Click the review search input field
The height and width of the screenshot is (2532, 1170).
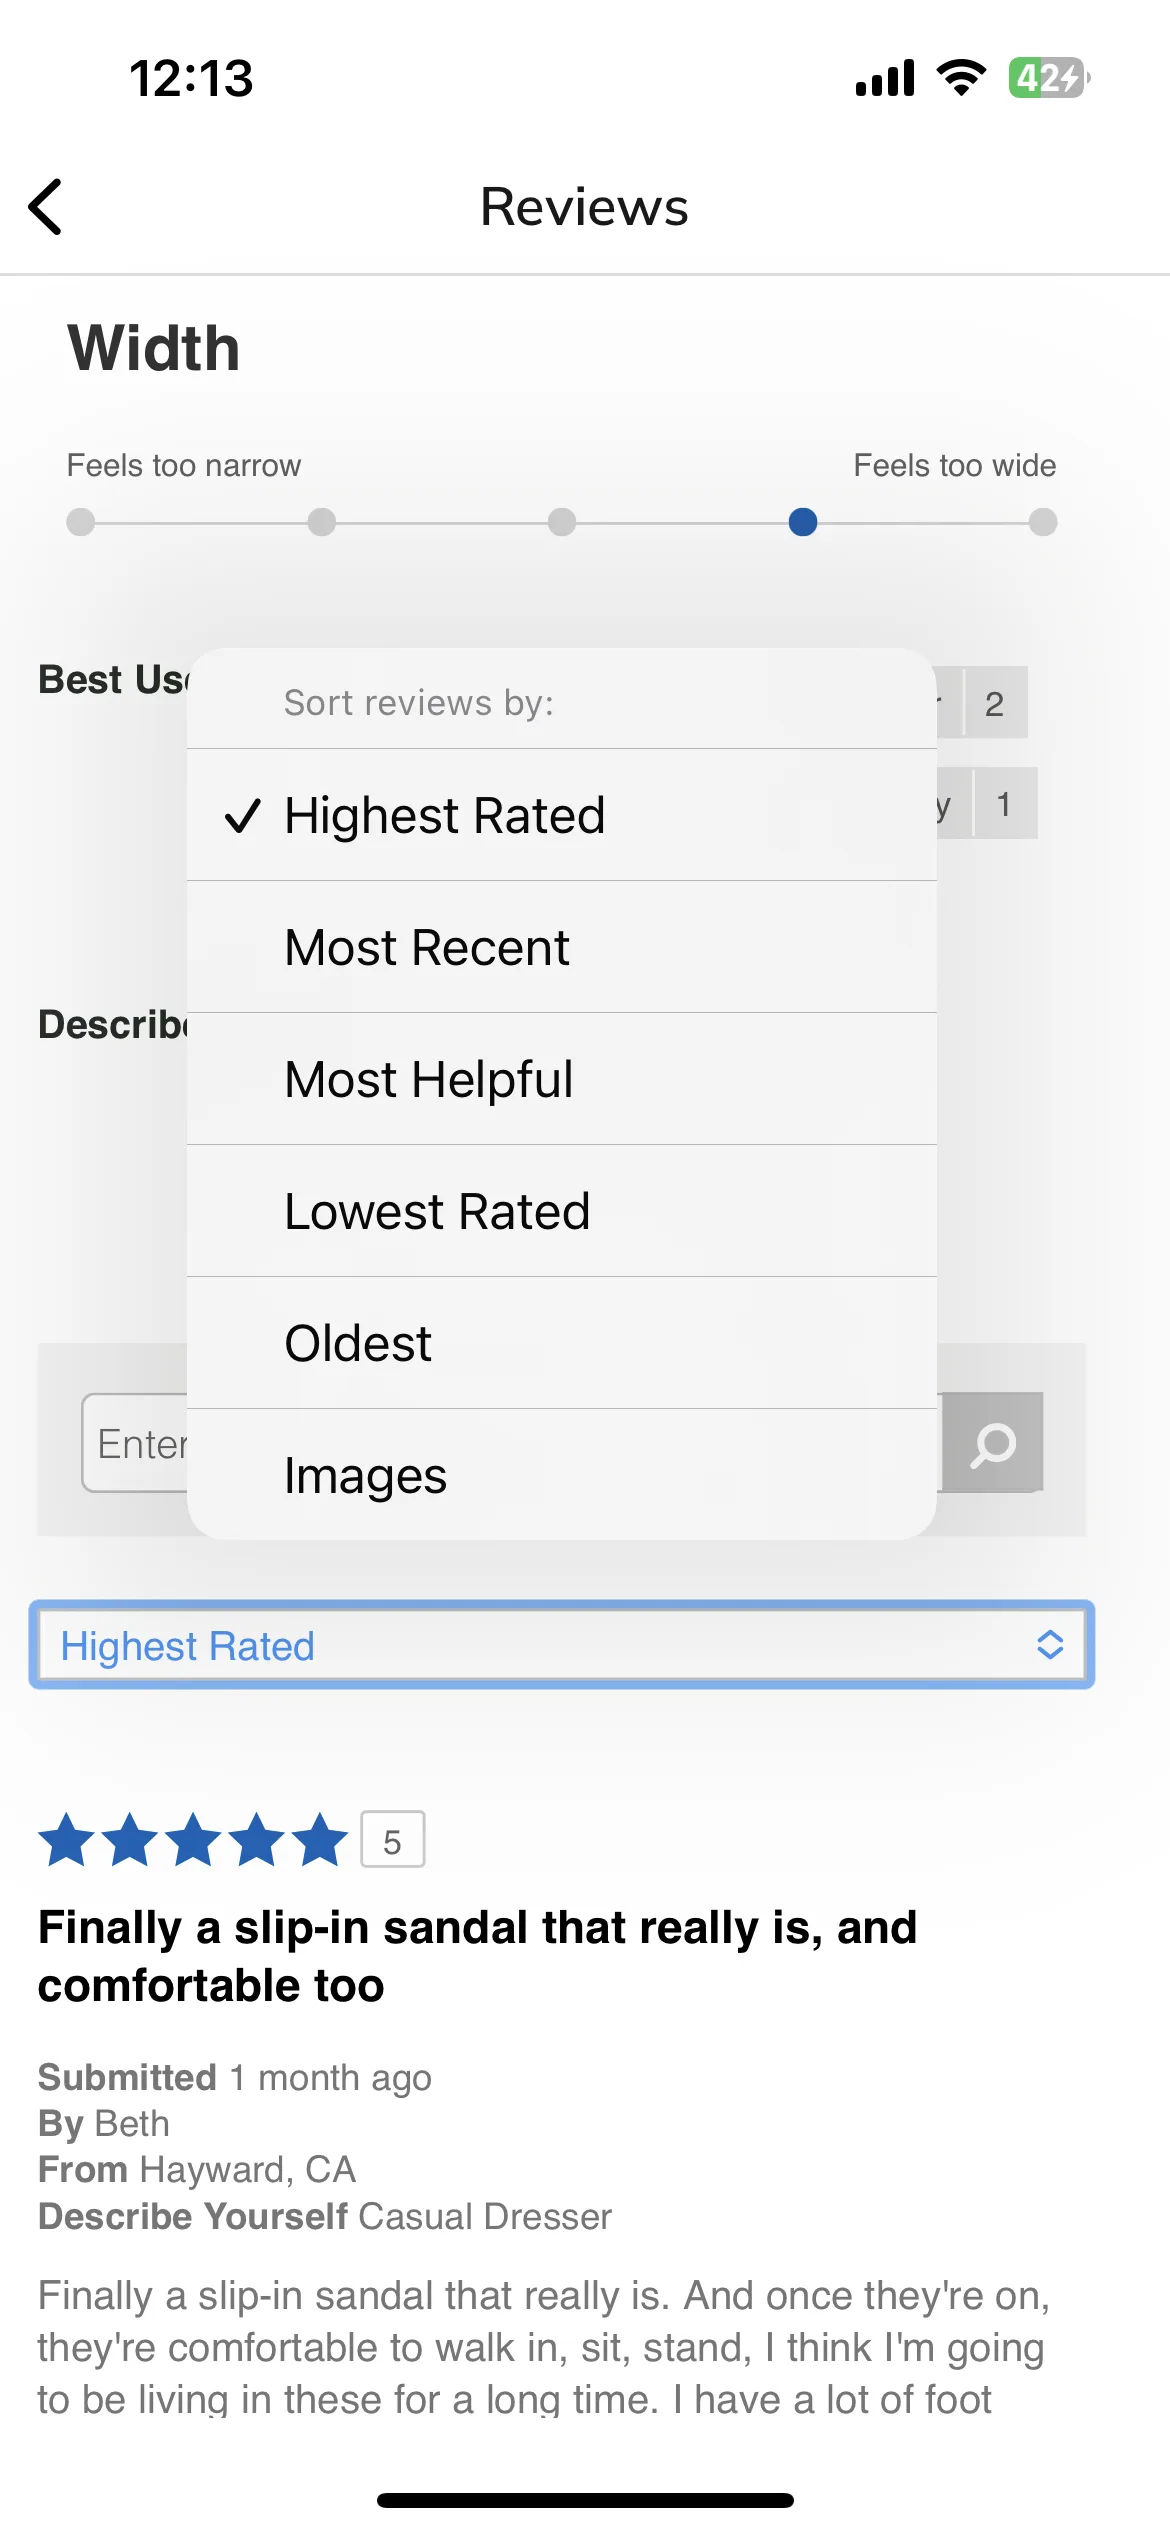tap(135, 1442)
